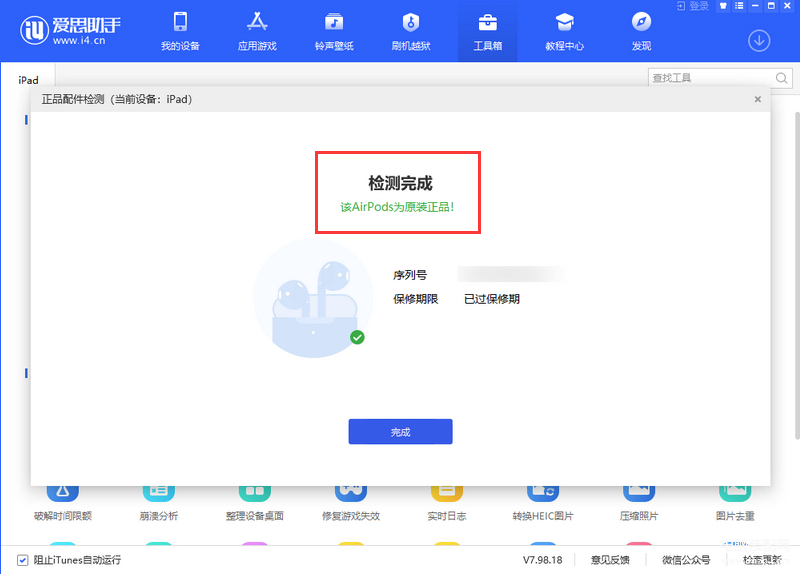
Task: Open the 教程中心 tab
Action: pyautogui.click(x=564, y=32)
